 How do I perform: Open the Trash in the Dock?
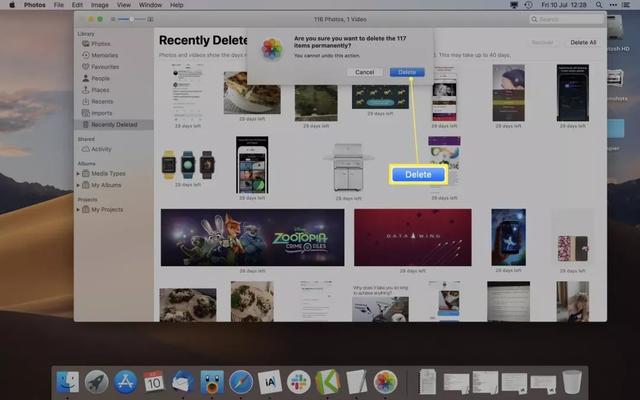tap(571, 382)
